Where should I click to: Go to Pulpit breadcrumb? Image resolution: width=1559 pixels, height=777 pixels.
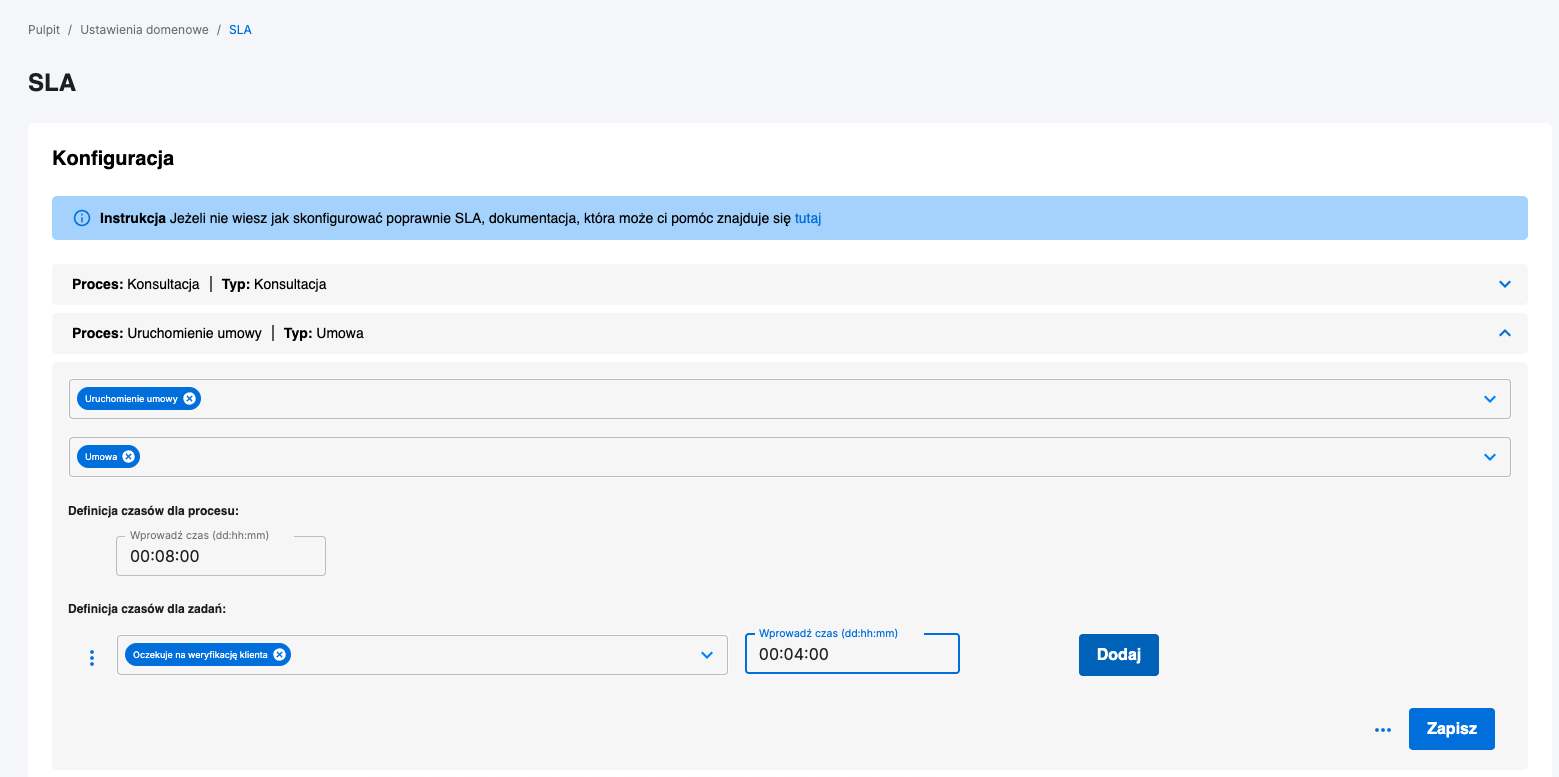click(x=44, y=30)
